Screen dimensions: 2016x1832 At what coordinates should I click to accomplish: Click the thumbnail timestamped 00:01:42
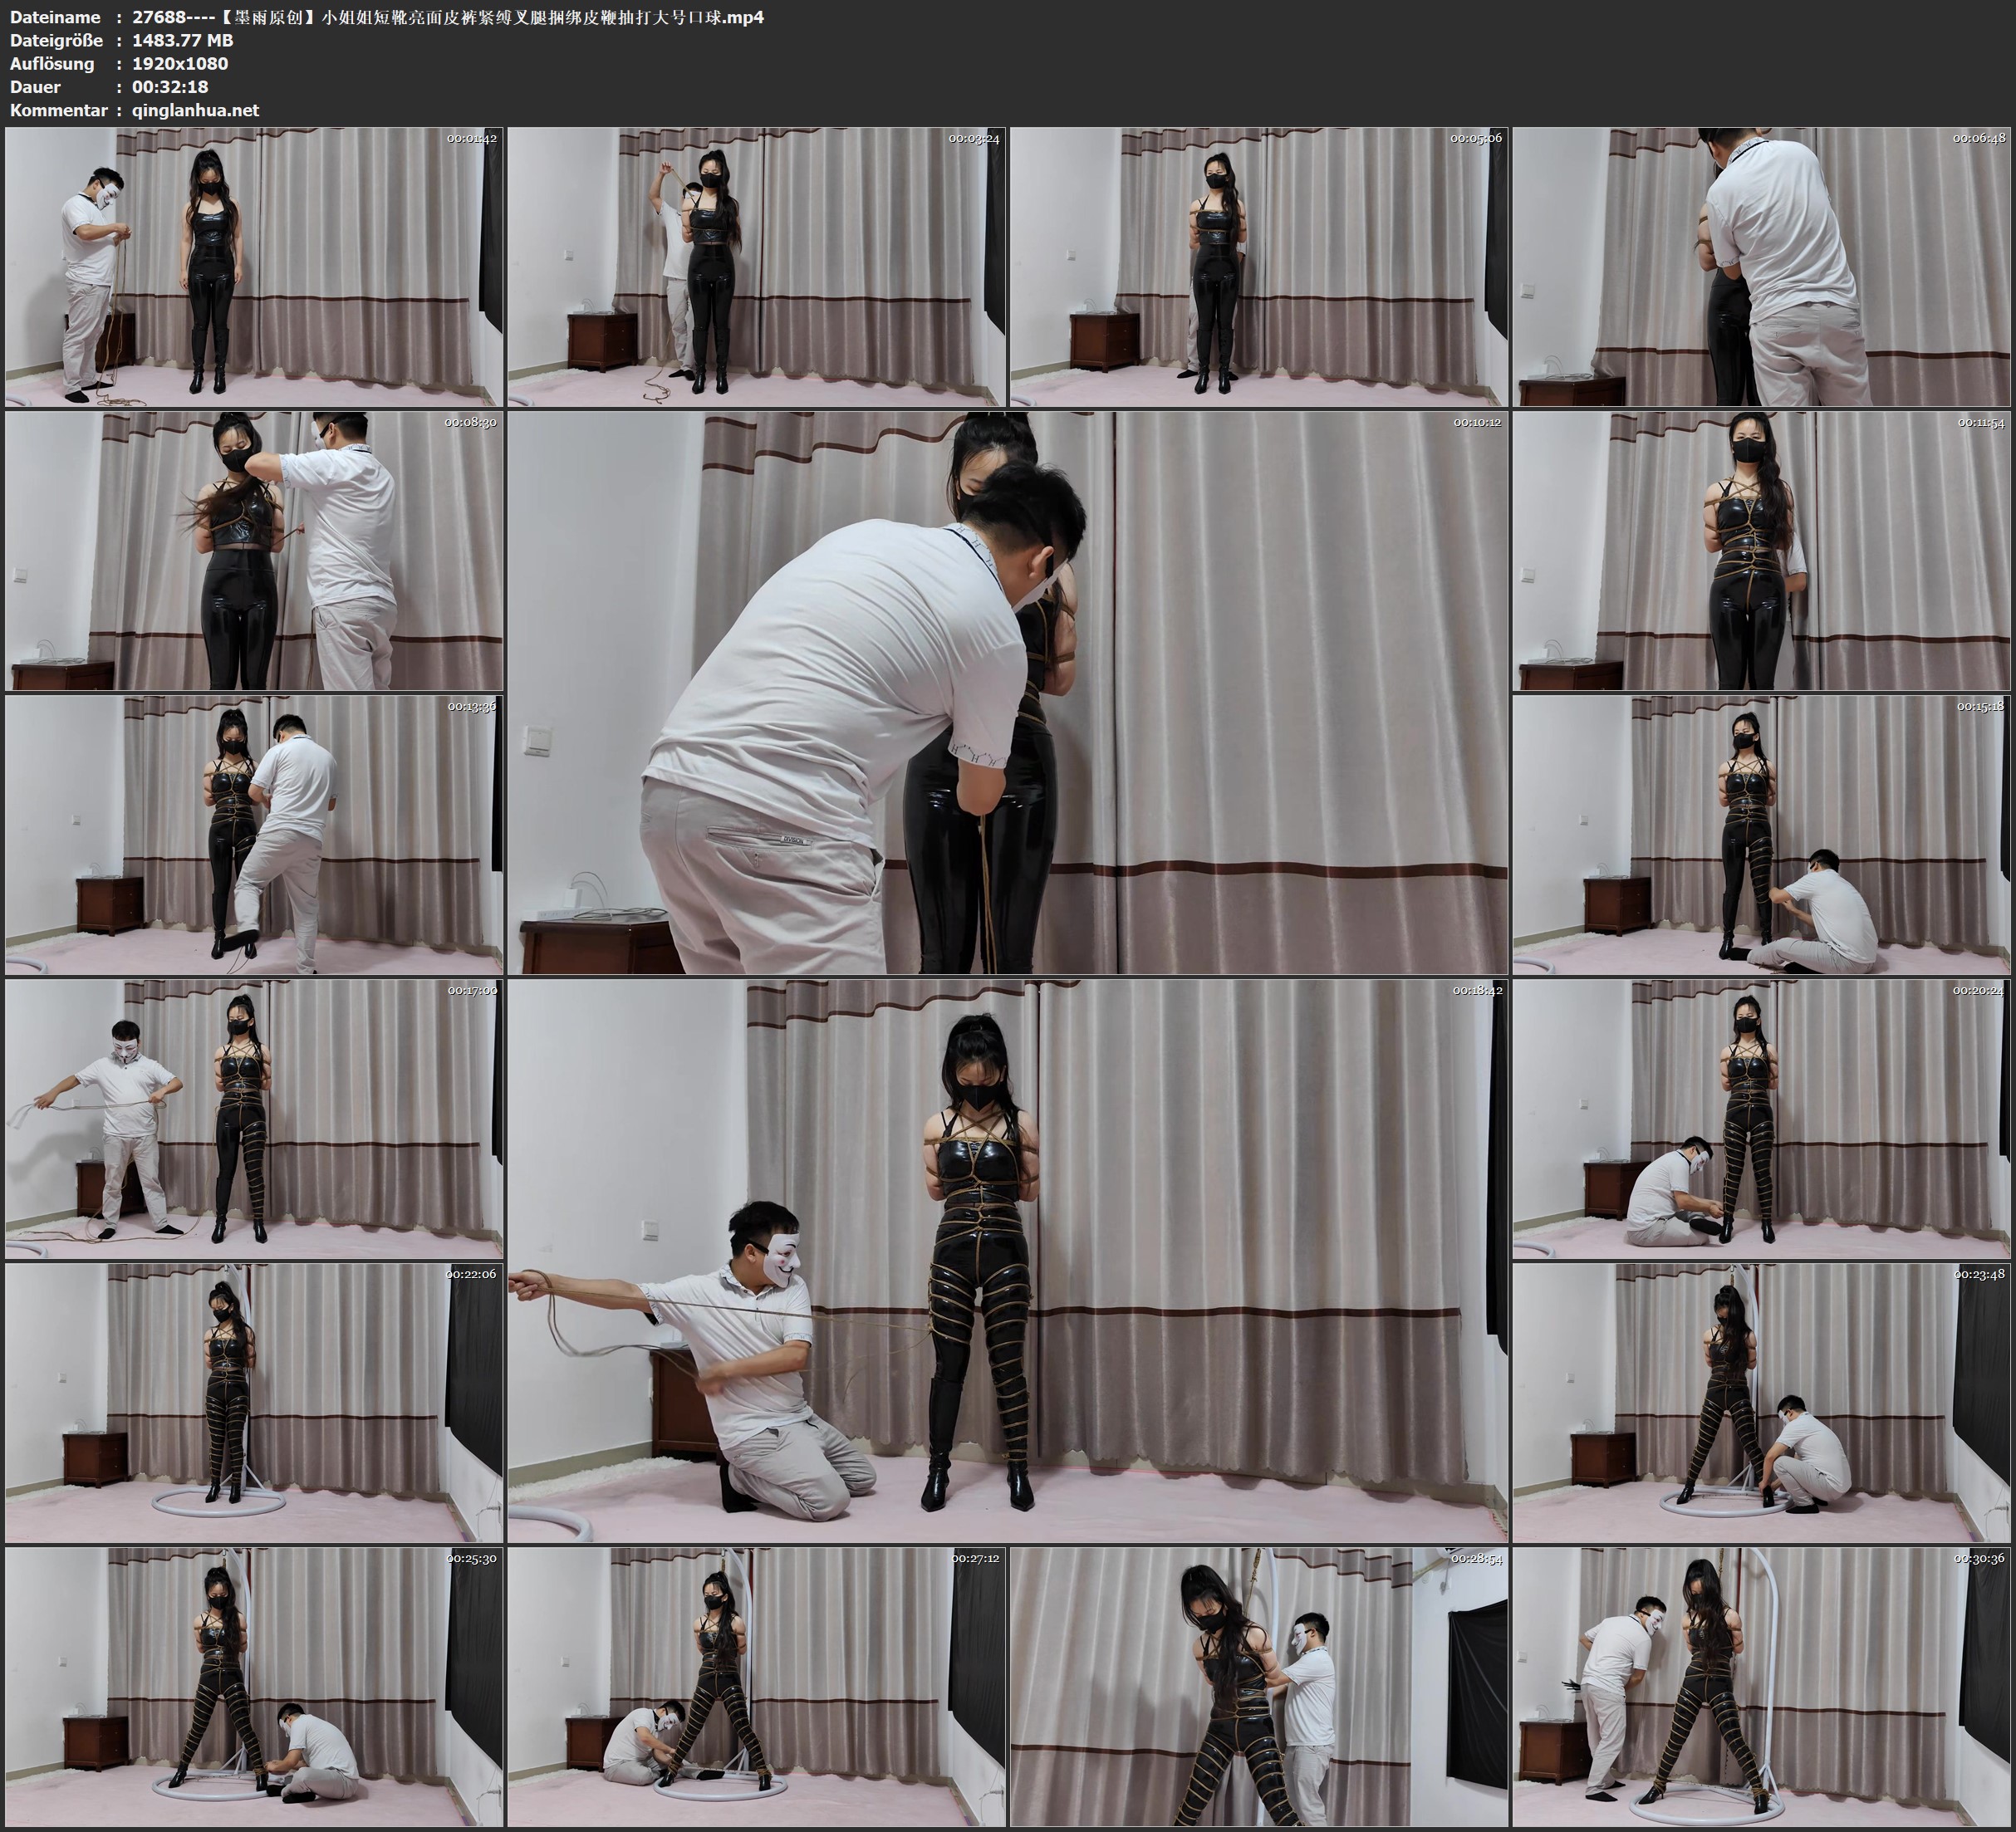(x=254, y=267)
